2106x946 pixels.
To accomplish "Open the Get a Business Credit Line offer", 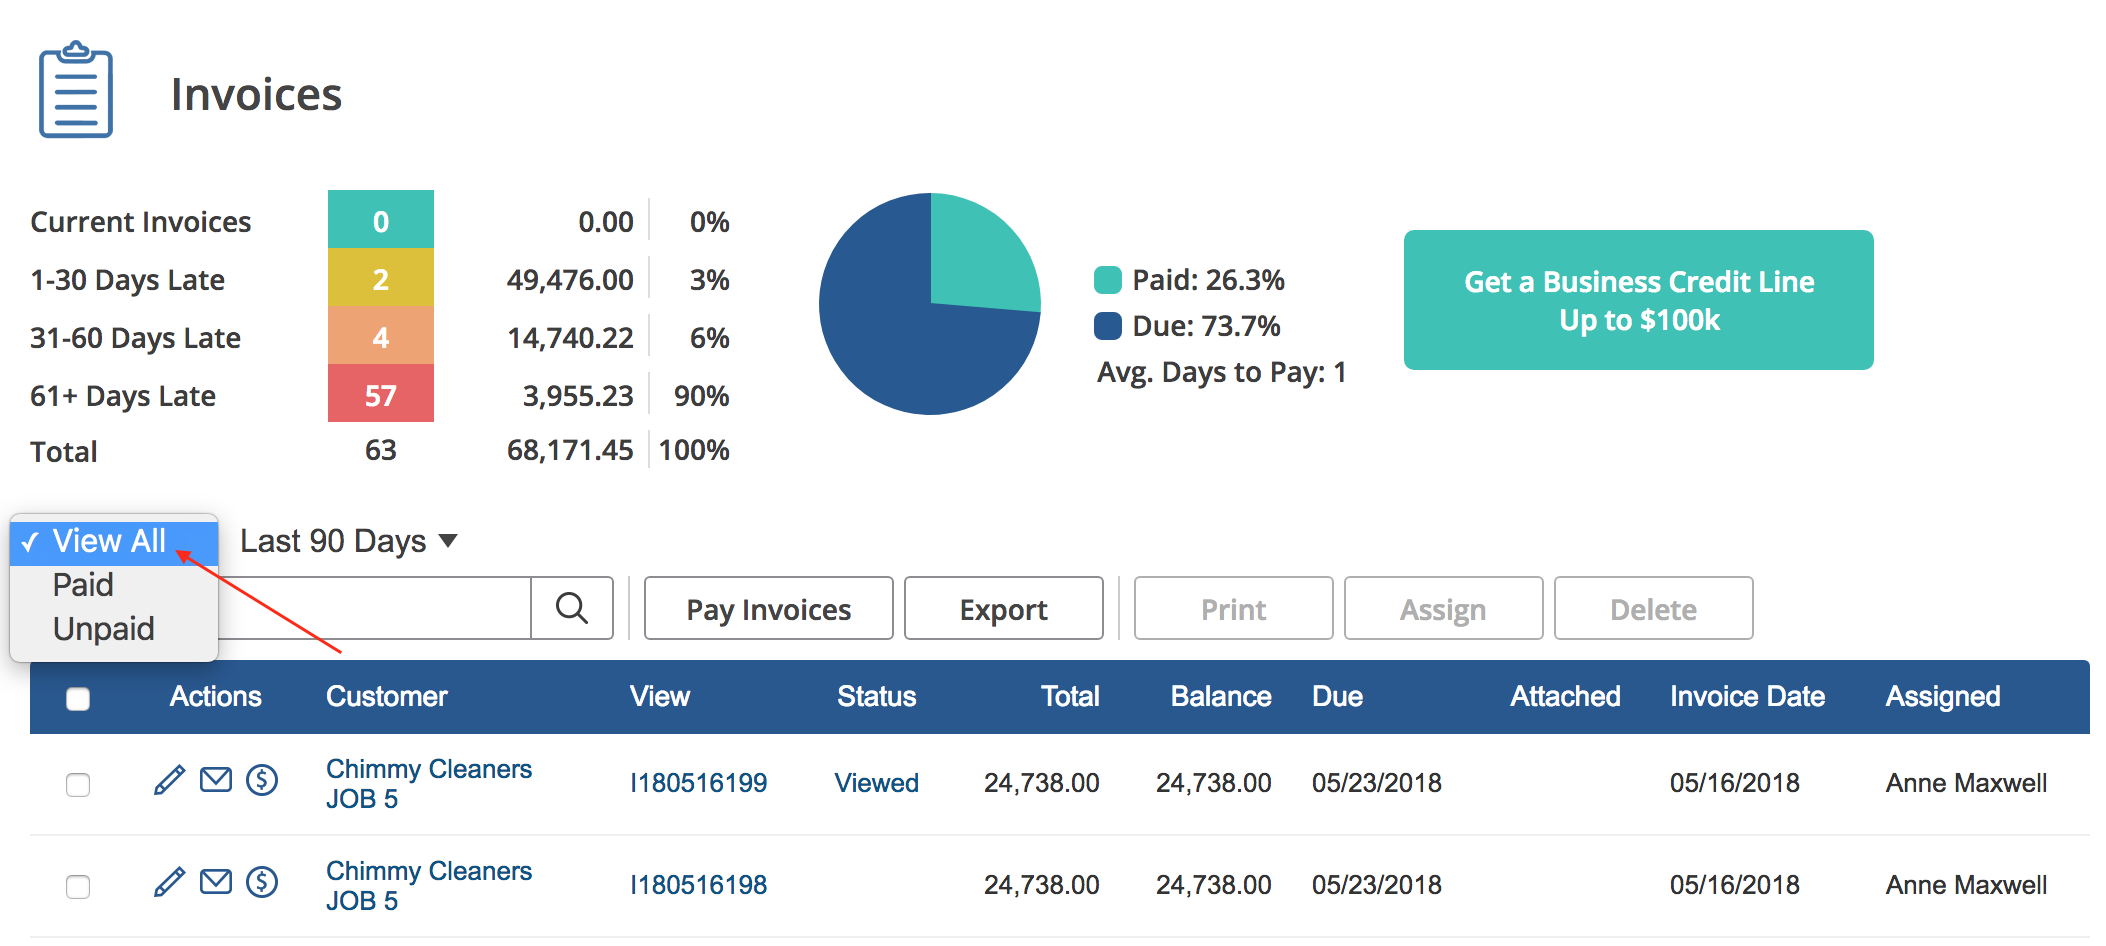I will click(1638, 300).
